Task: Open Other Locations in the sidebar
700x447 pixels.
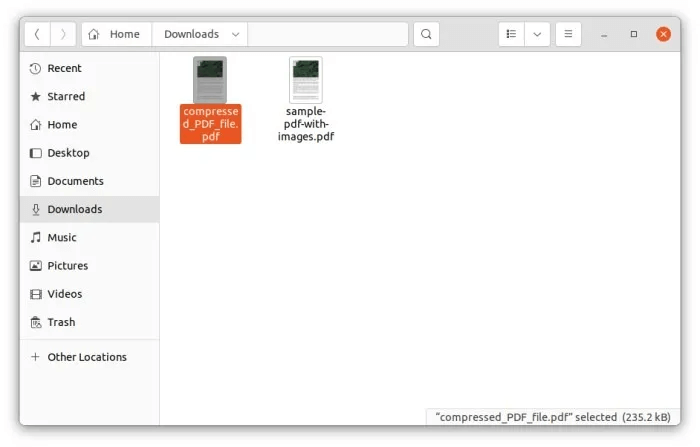Action: (x=89, y=357)
